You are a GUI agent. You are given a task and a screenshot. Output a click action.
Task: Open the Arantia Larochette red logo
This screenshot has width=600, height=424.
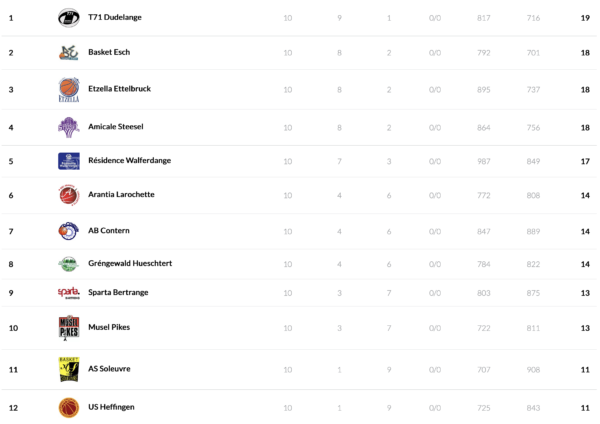tap(68, 195)
